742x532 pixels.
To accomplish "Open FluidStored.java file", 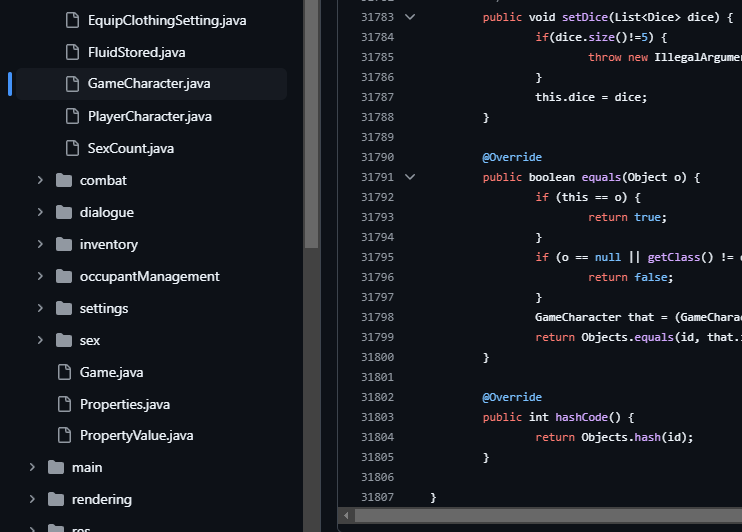I will [x=136, y=52].
